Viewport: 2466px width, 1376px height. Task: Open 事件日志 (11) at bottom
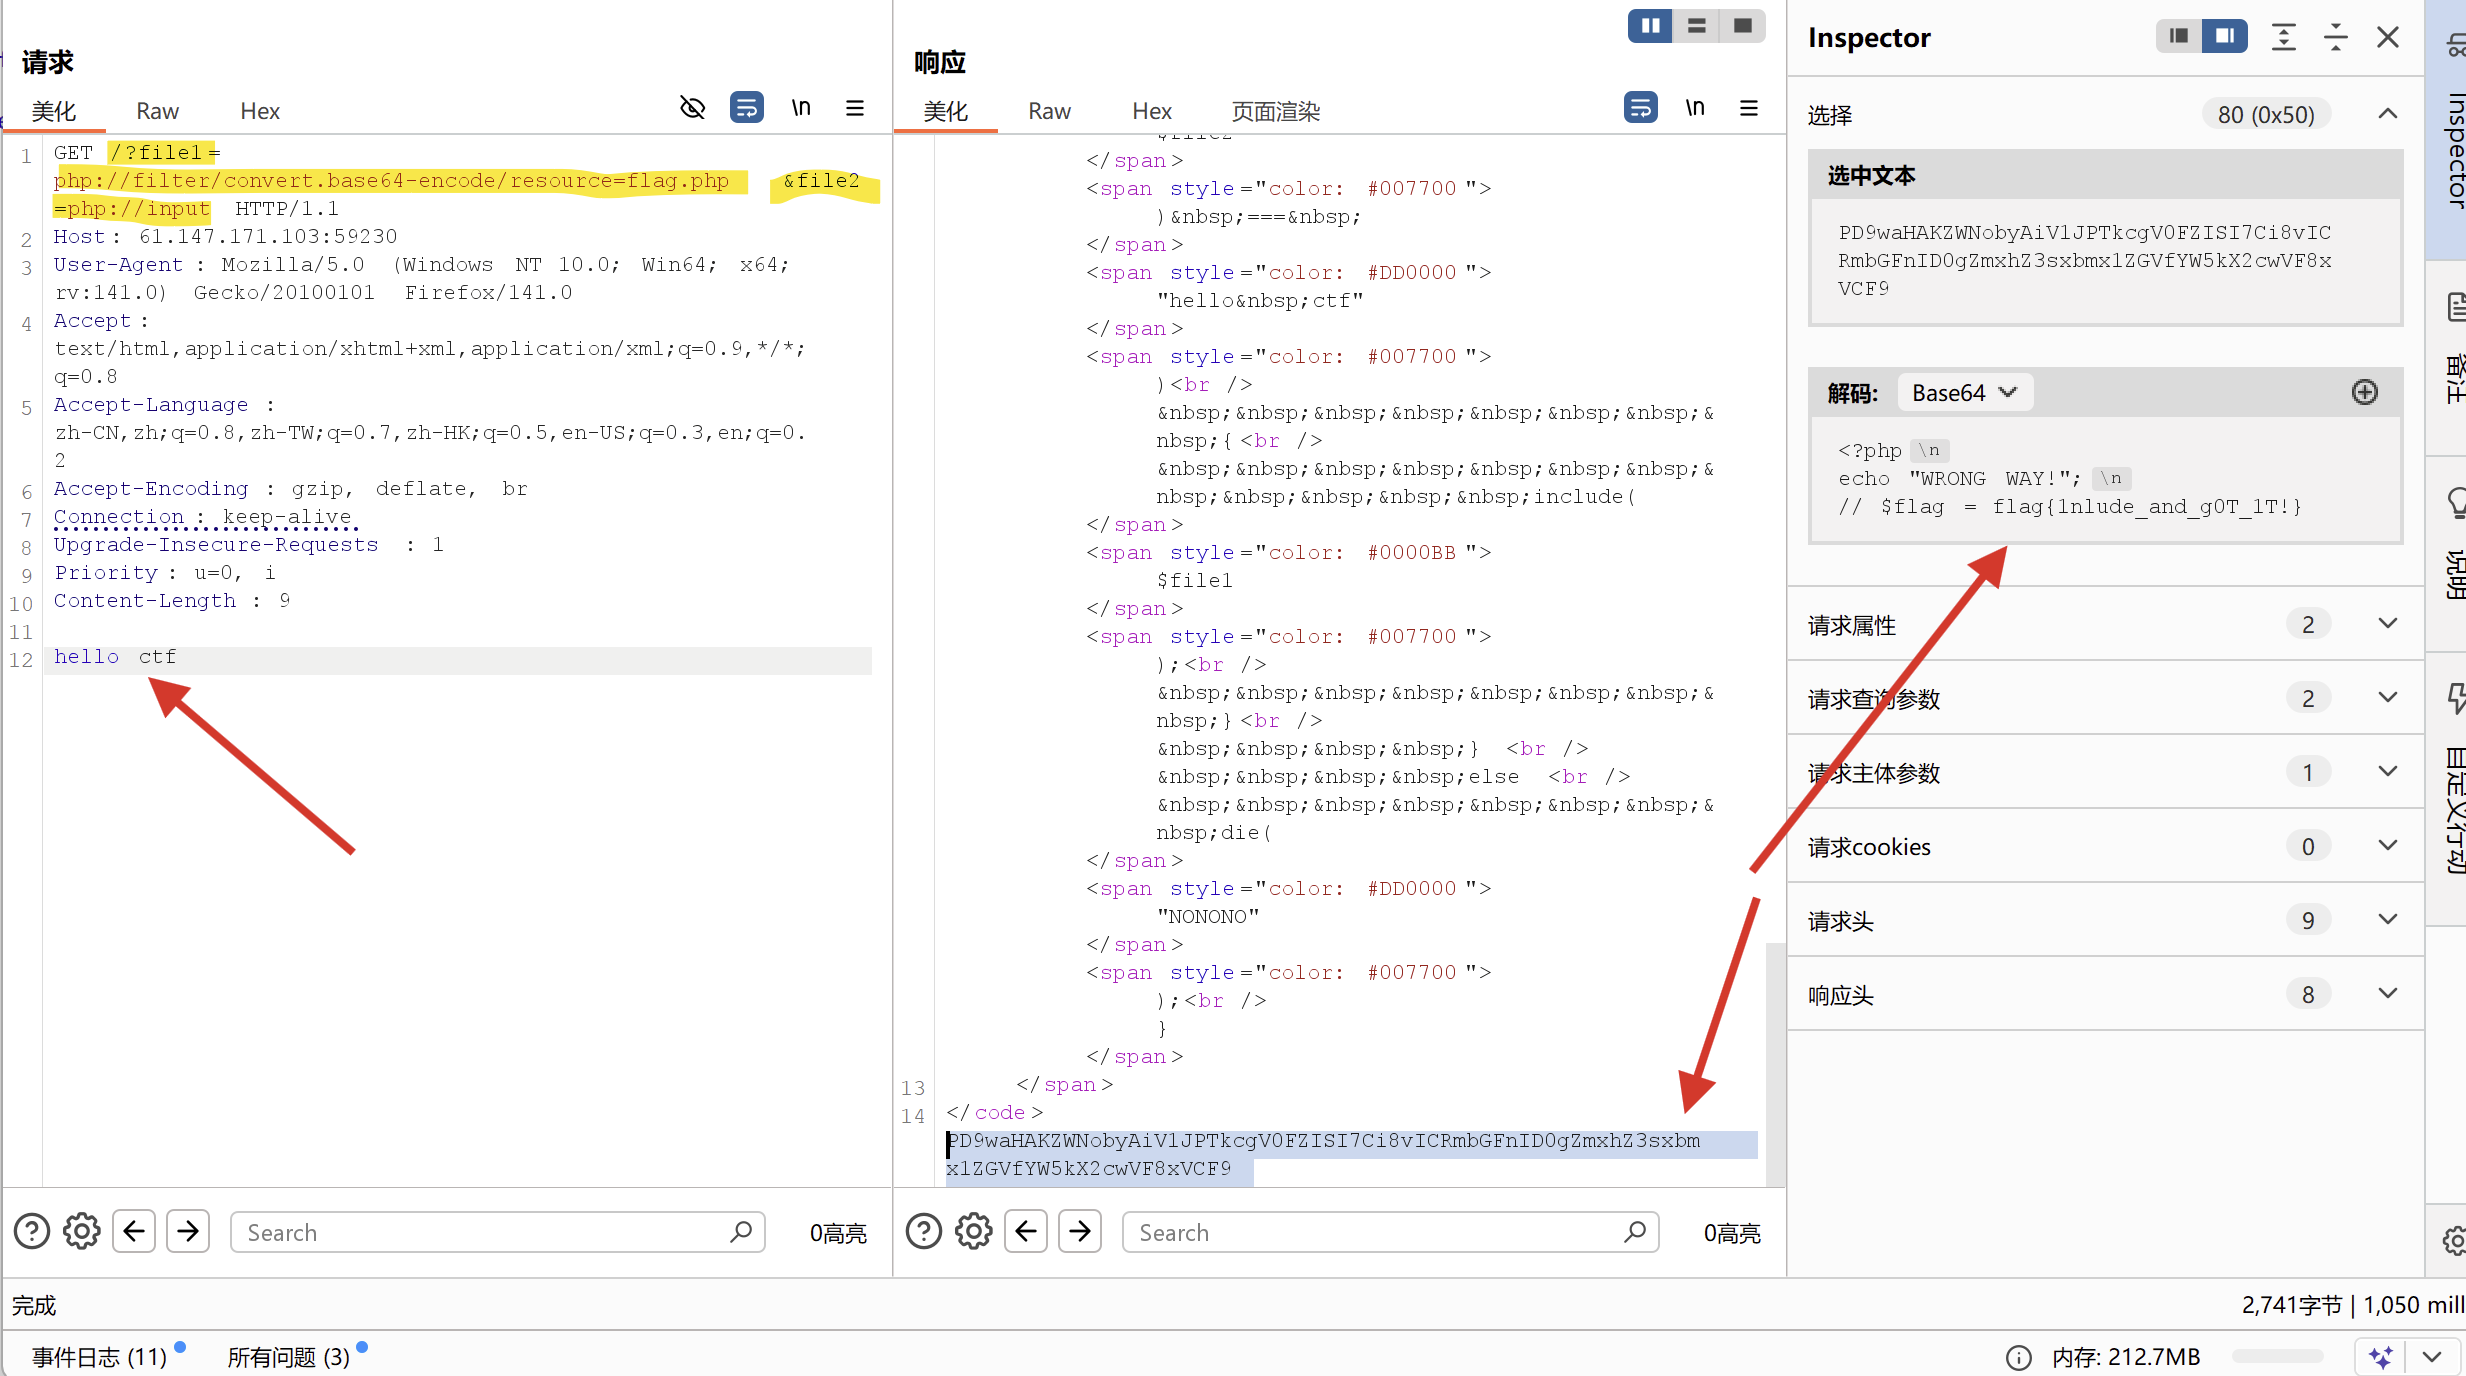(x=99, y=1357)
